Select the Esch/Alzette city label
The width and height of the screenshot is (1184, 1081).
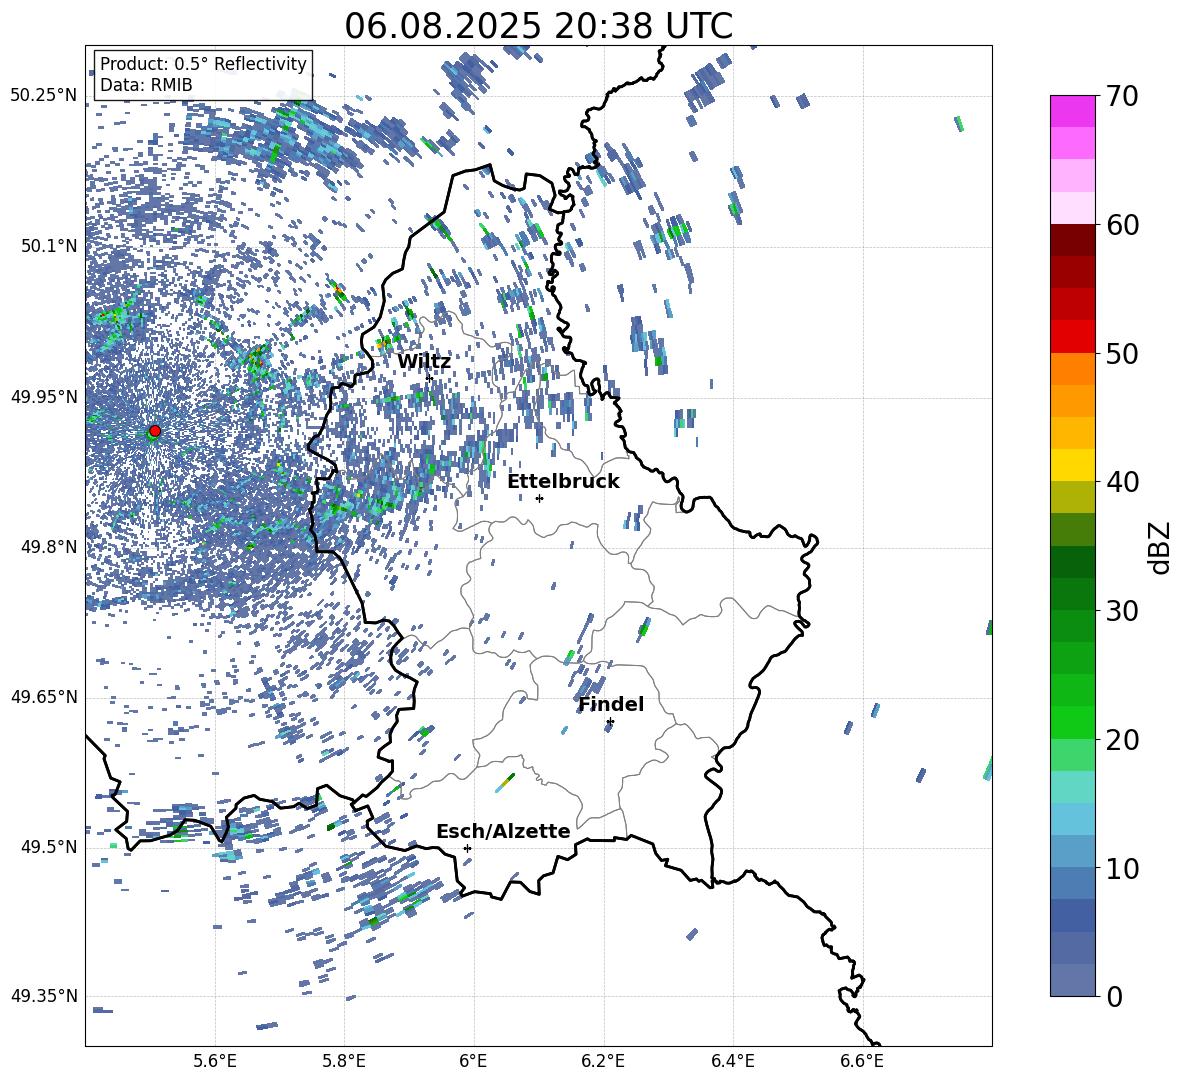point(503,831)
